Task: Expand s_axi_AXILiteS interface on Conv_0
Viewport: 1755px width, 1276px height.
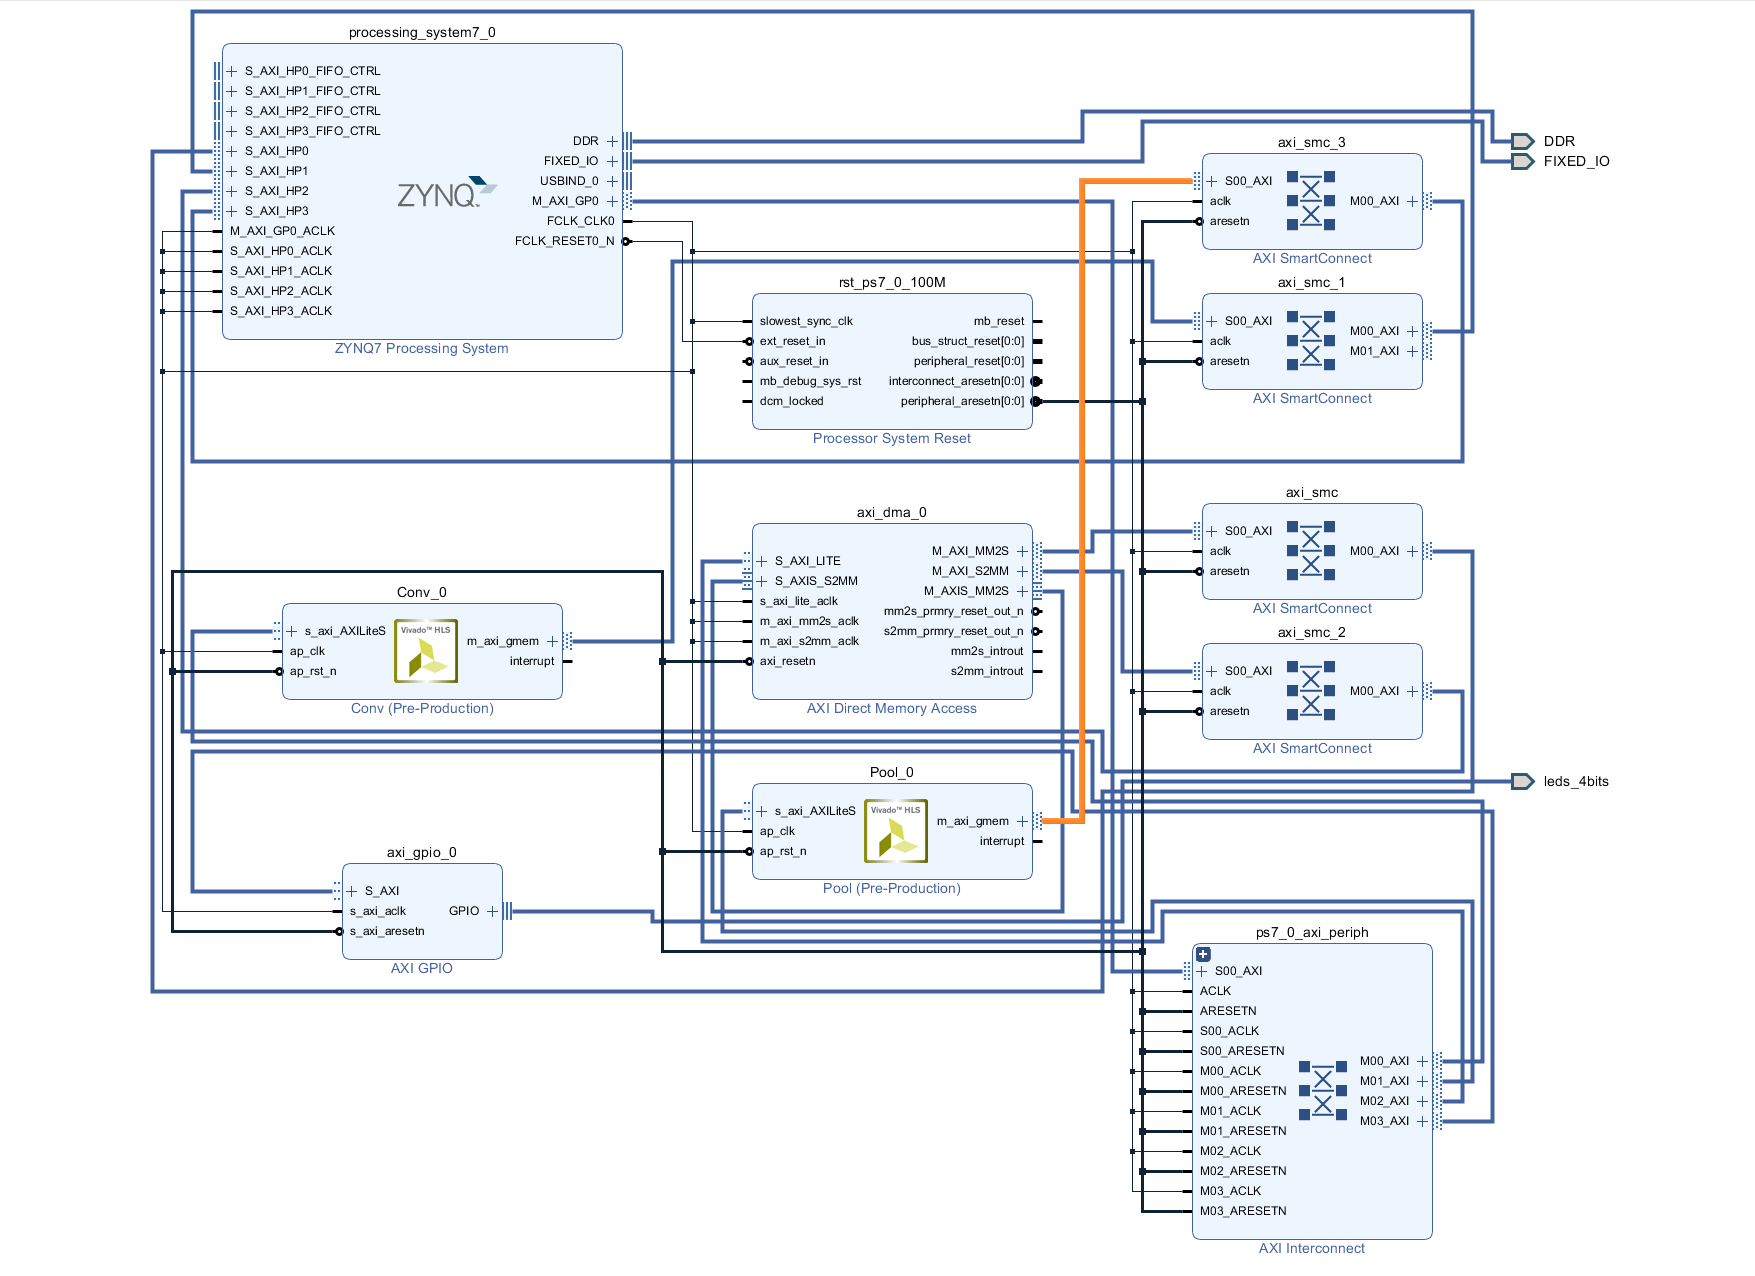Action: pos(292,631)
